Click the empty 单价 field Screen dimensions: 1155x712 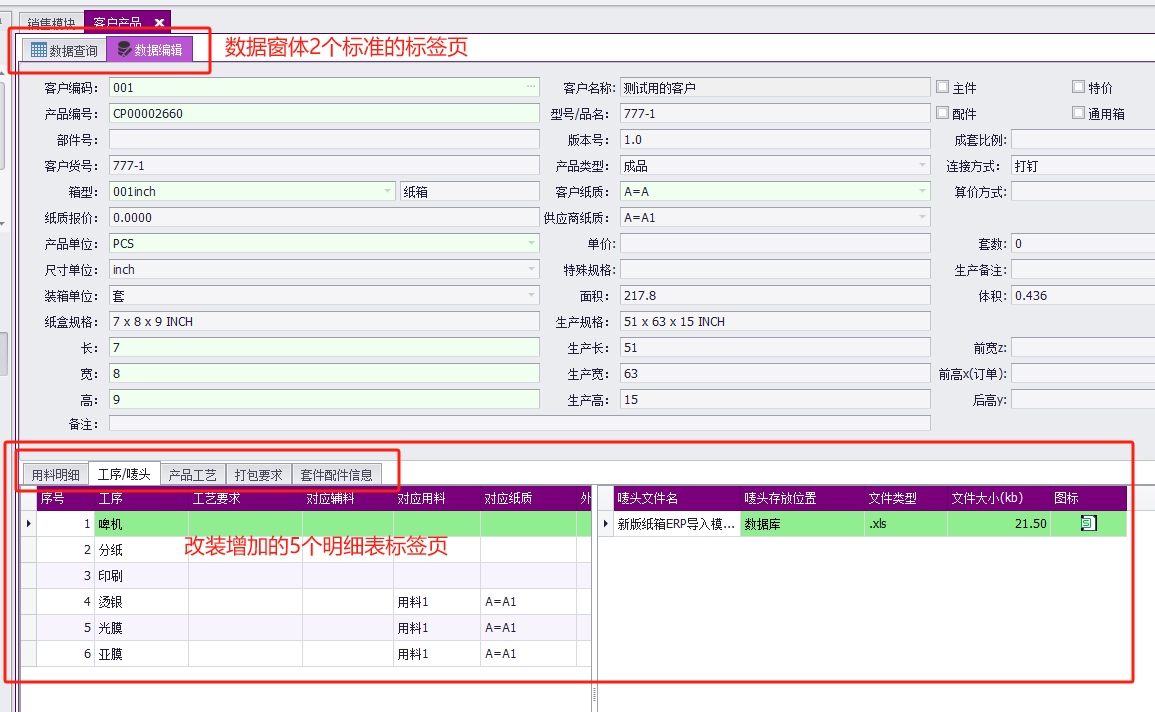click(x=775, y=243)
